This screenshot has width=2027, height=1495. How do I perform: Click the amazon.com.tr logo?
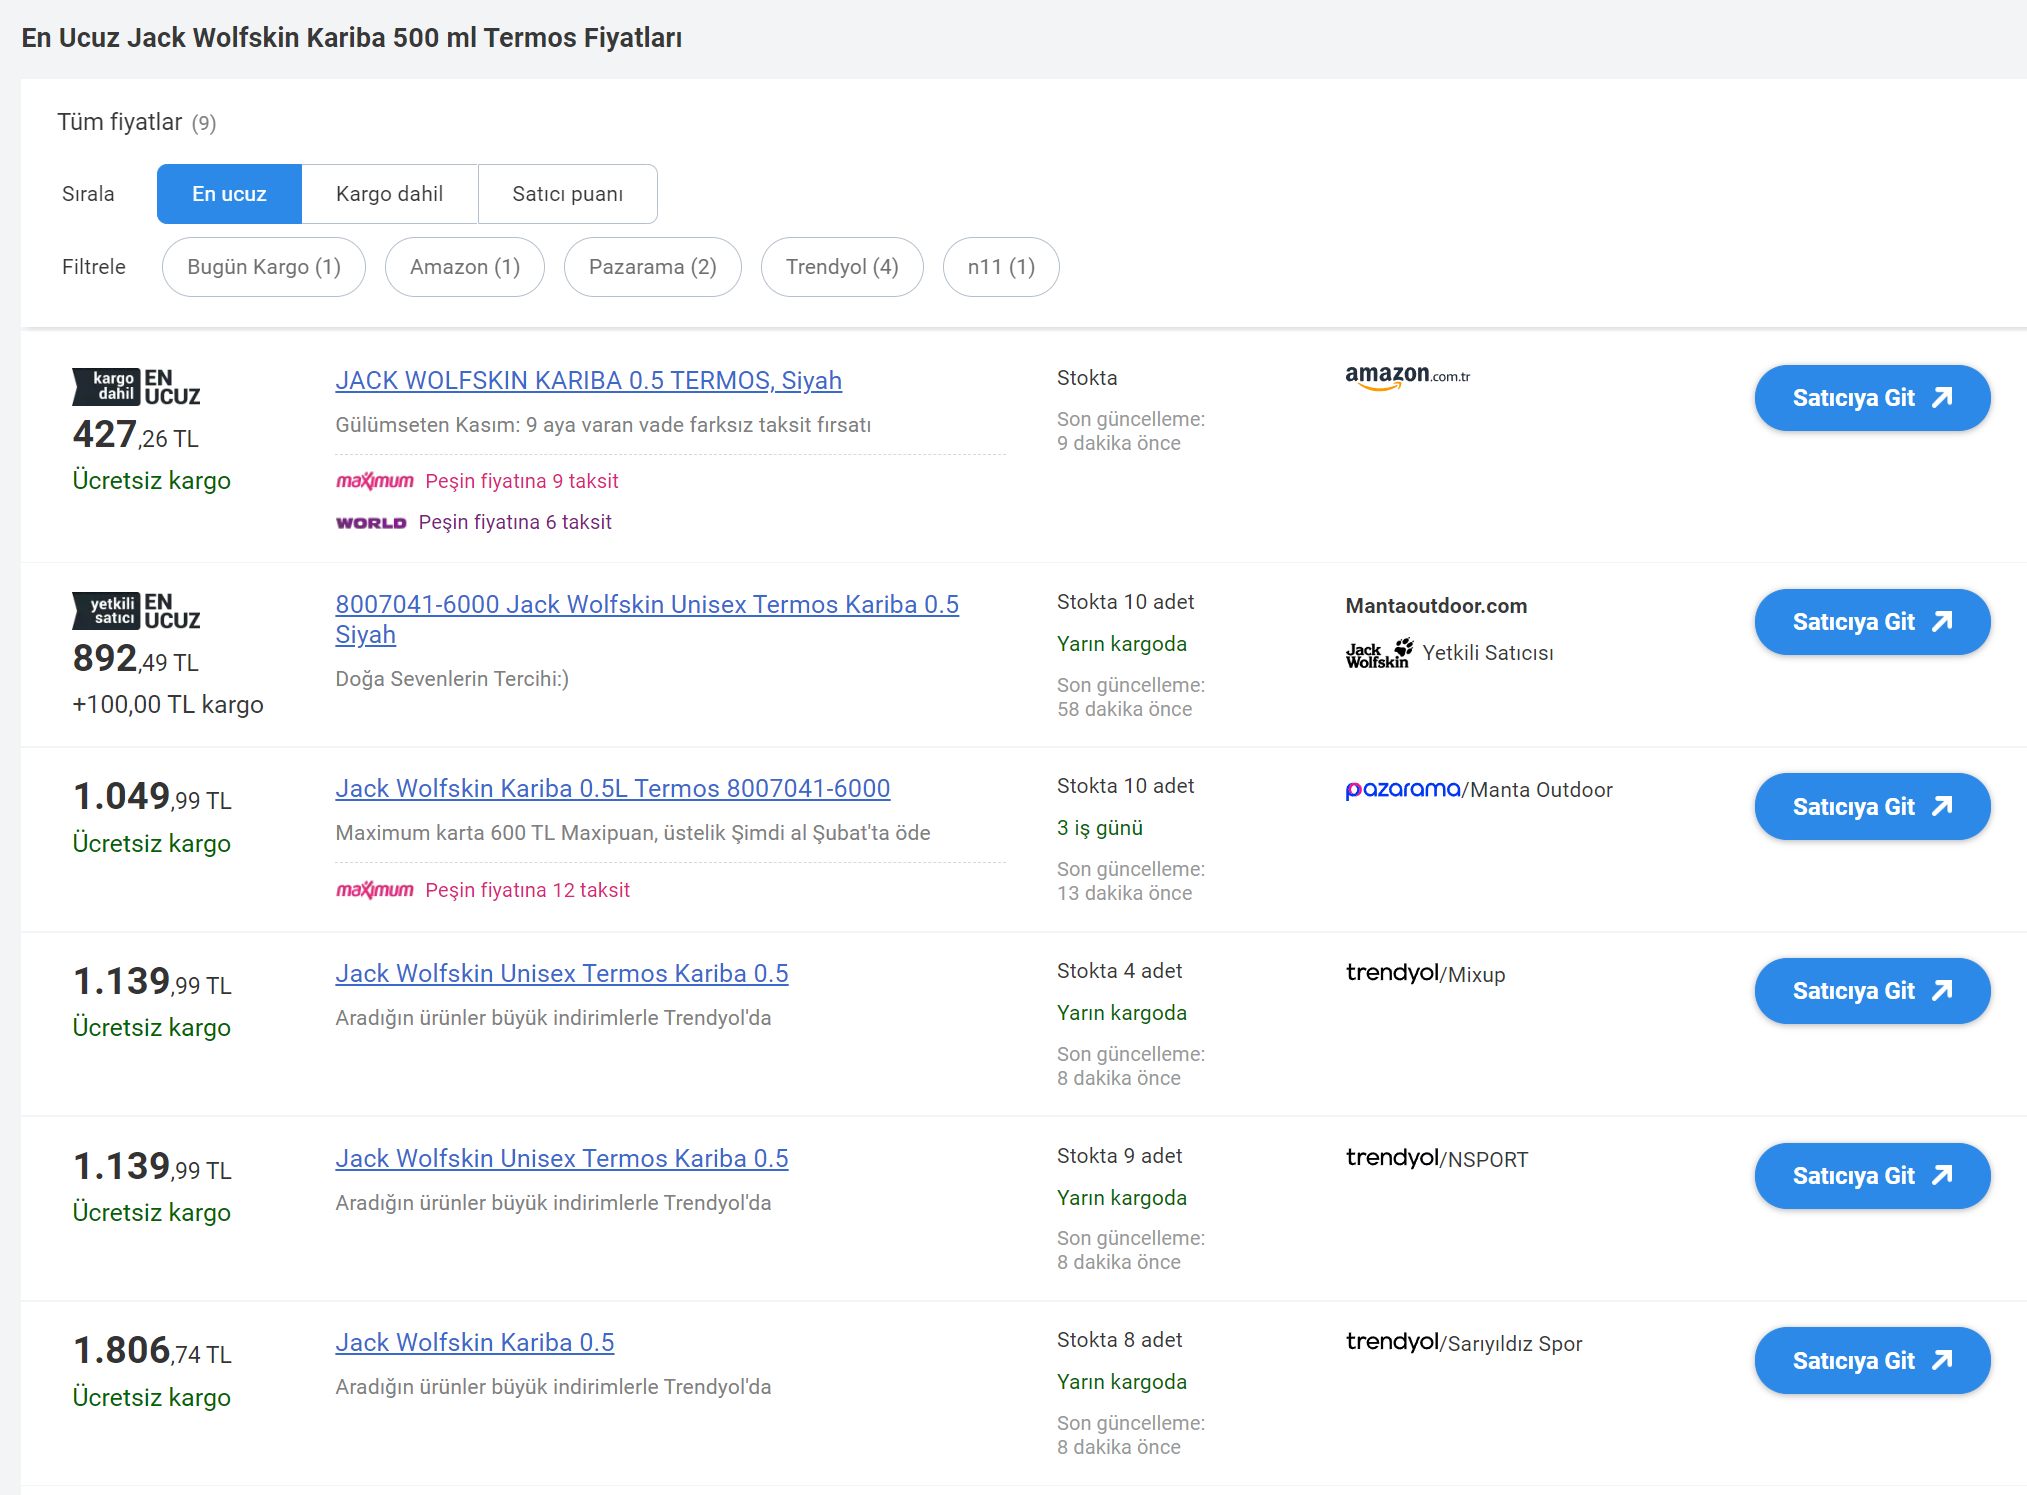pyautogui.click(x=1407, y=377)
